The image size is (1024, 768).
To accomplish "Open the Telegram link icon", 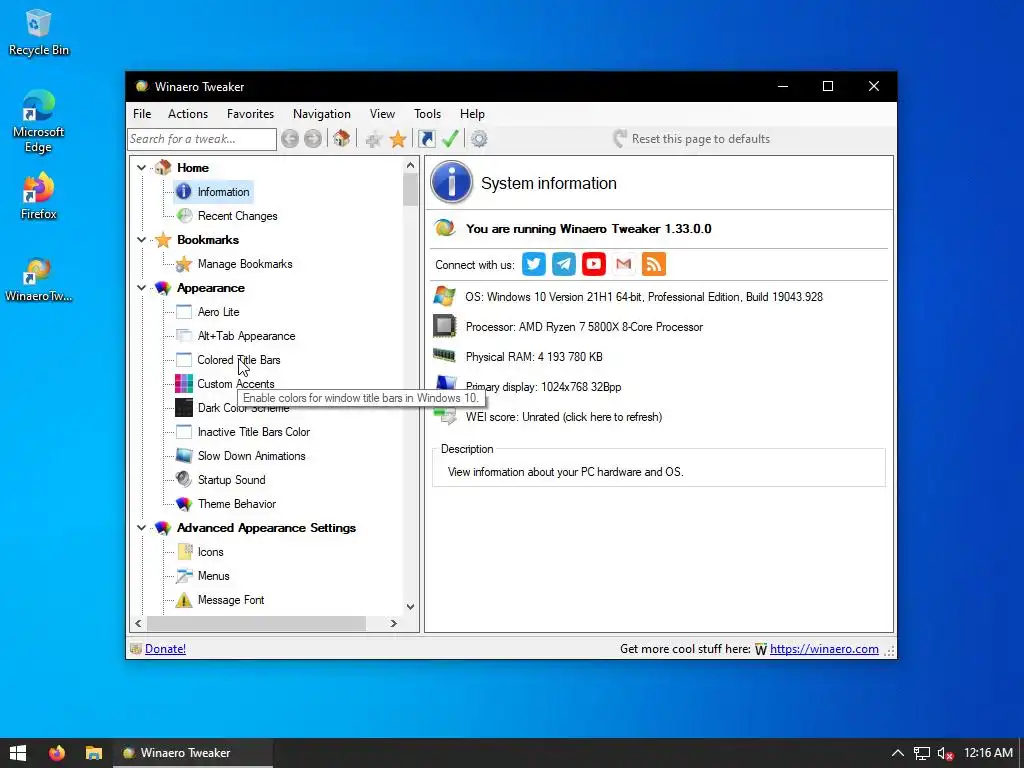I will point(564,264).
